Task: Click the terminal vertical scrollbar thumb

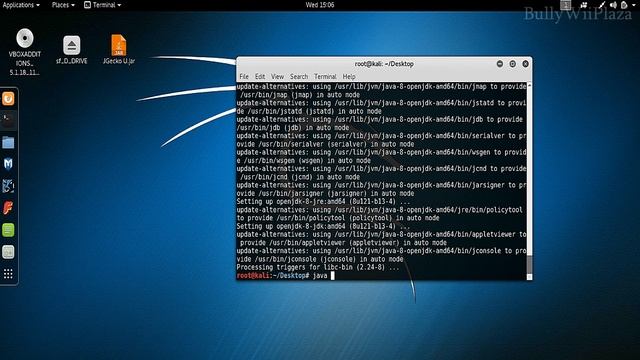Action: [529, 265]
